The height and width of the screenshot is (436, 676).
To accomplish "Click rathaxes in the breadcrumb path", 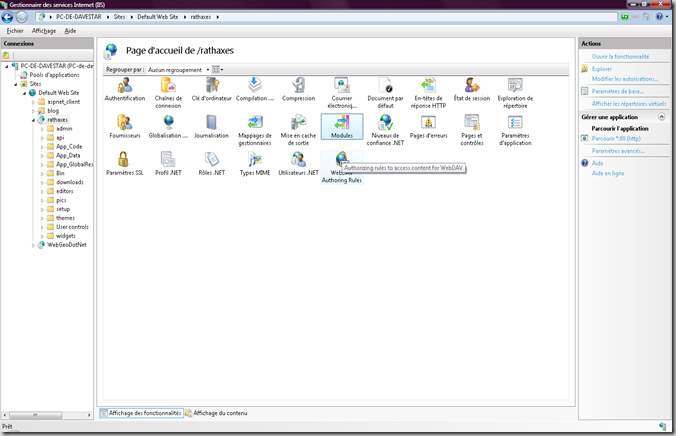I will 201,17.
